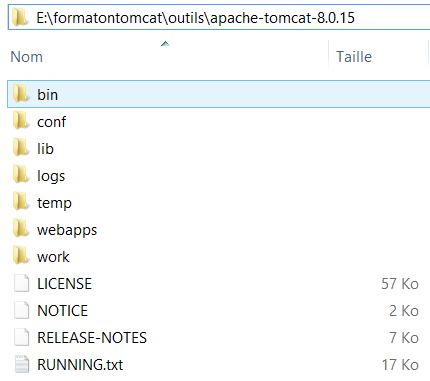Select the temp folder name

pyautogui.click(x=54, y=203)
